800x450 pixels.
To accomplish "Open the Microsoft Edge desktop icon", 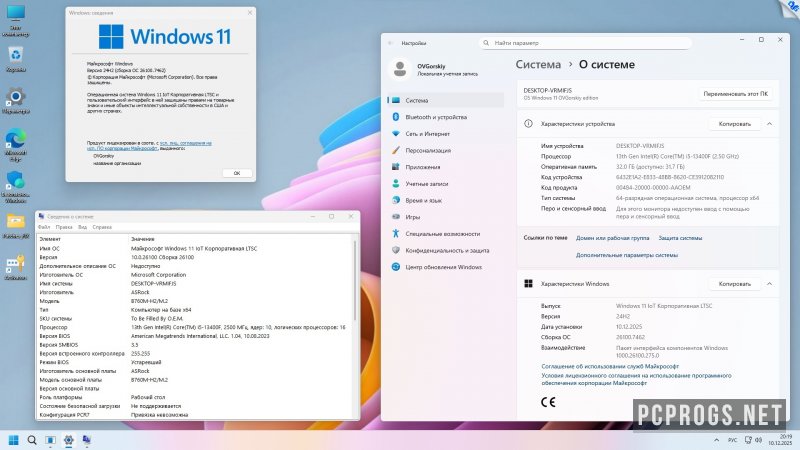I will (x=16, y=145).
